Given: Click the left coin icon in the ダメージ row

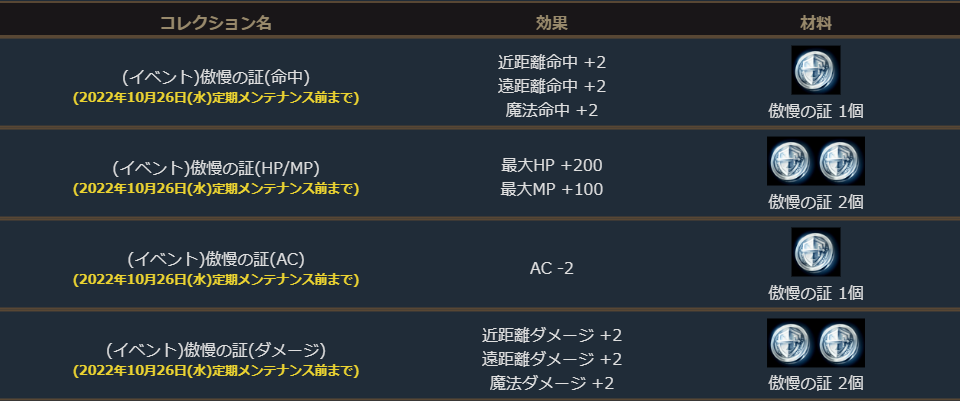Looking at the screenshot, I should (791, 343).
